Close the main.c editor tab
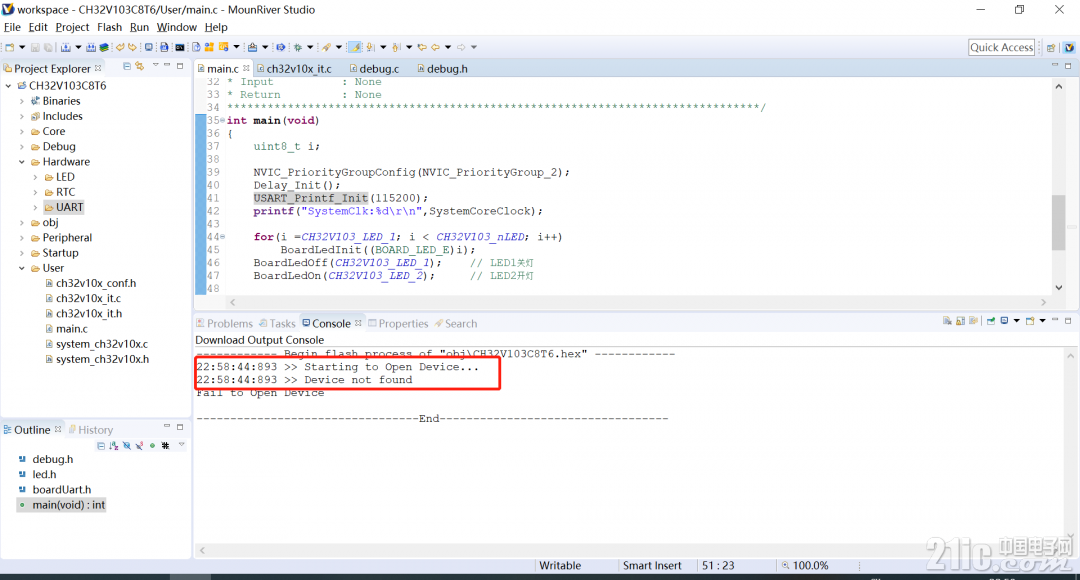Viewport: 1080px width, 580px height. coord(246,68)
